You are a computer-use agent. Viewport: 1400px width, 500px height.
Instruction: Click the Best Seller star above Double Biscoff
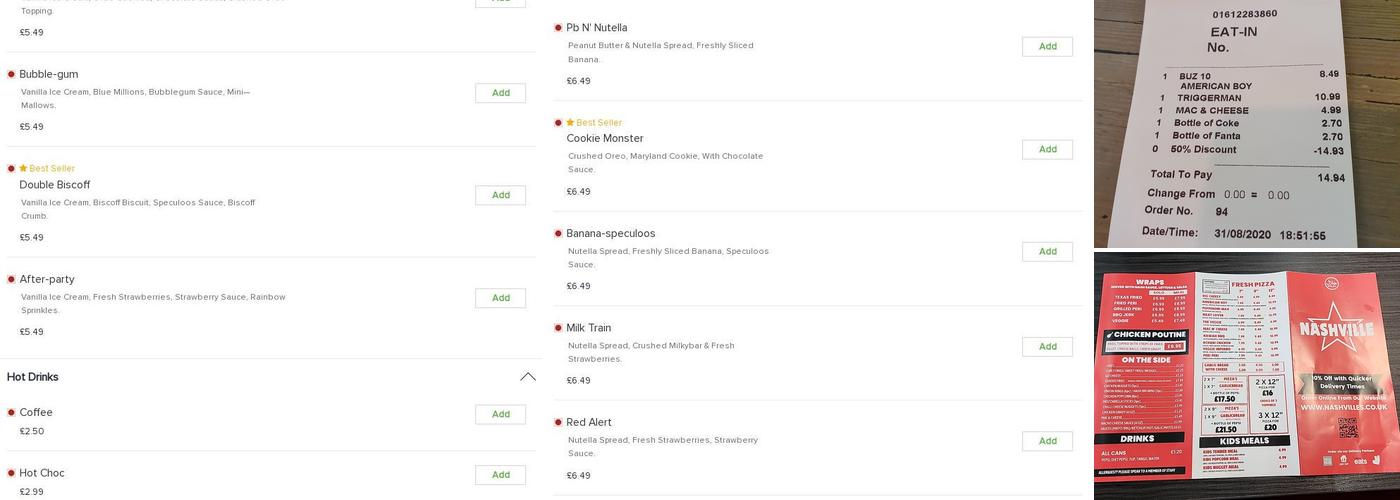click(x=23, y=169)
